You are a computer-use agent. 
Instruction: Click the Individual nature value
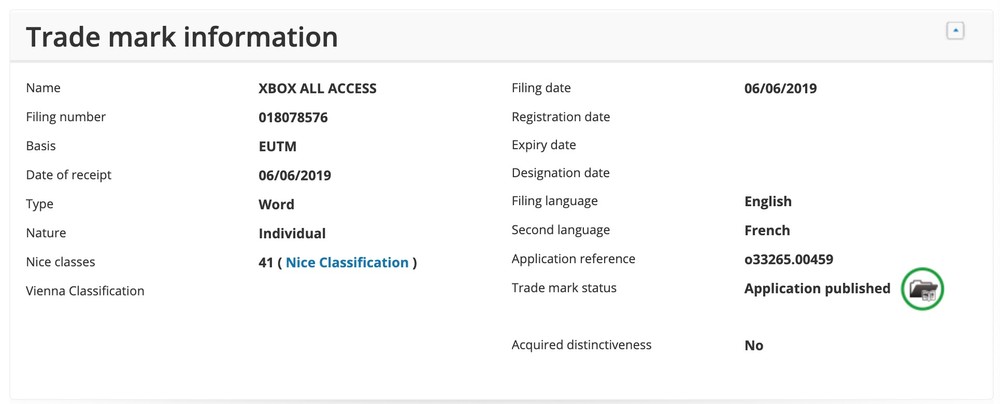(x=292, y=234)
